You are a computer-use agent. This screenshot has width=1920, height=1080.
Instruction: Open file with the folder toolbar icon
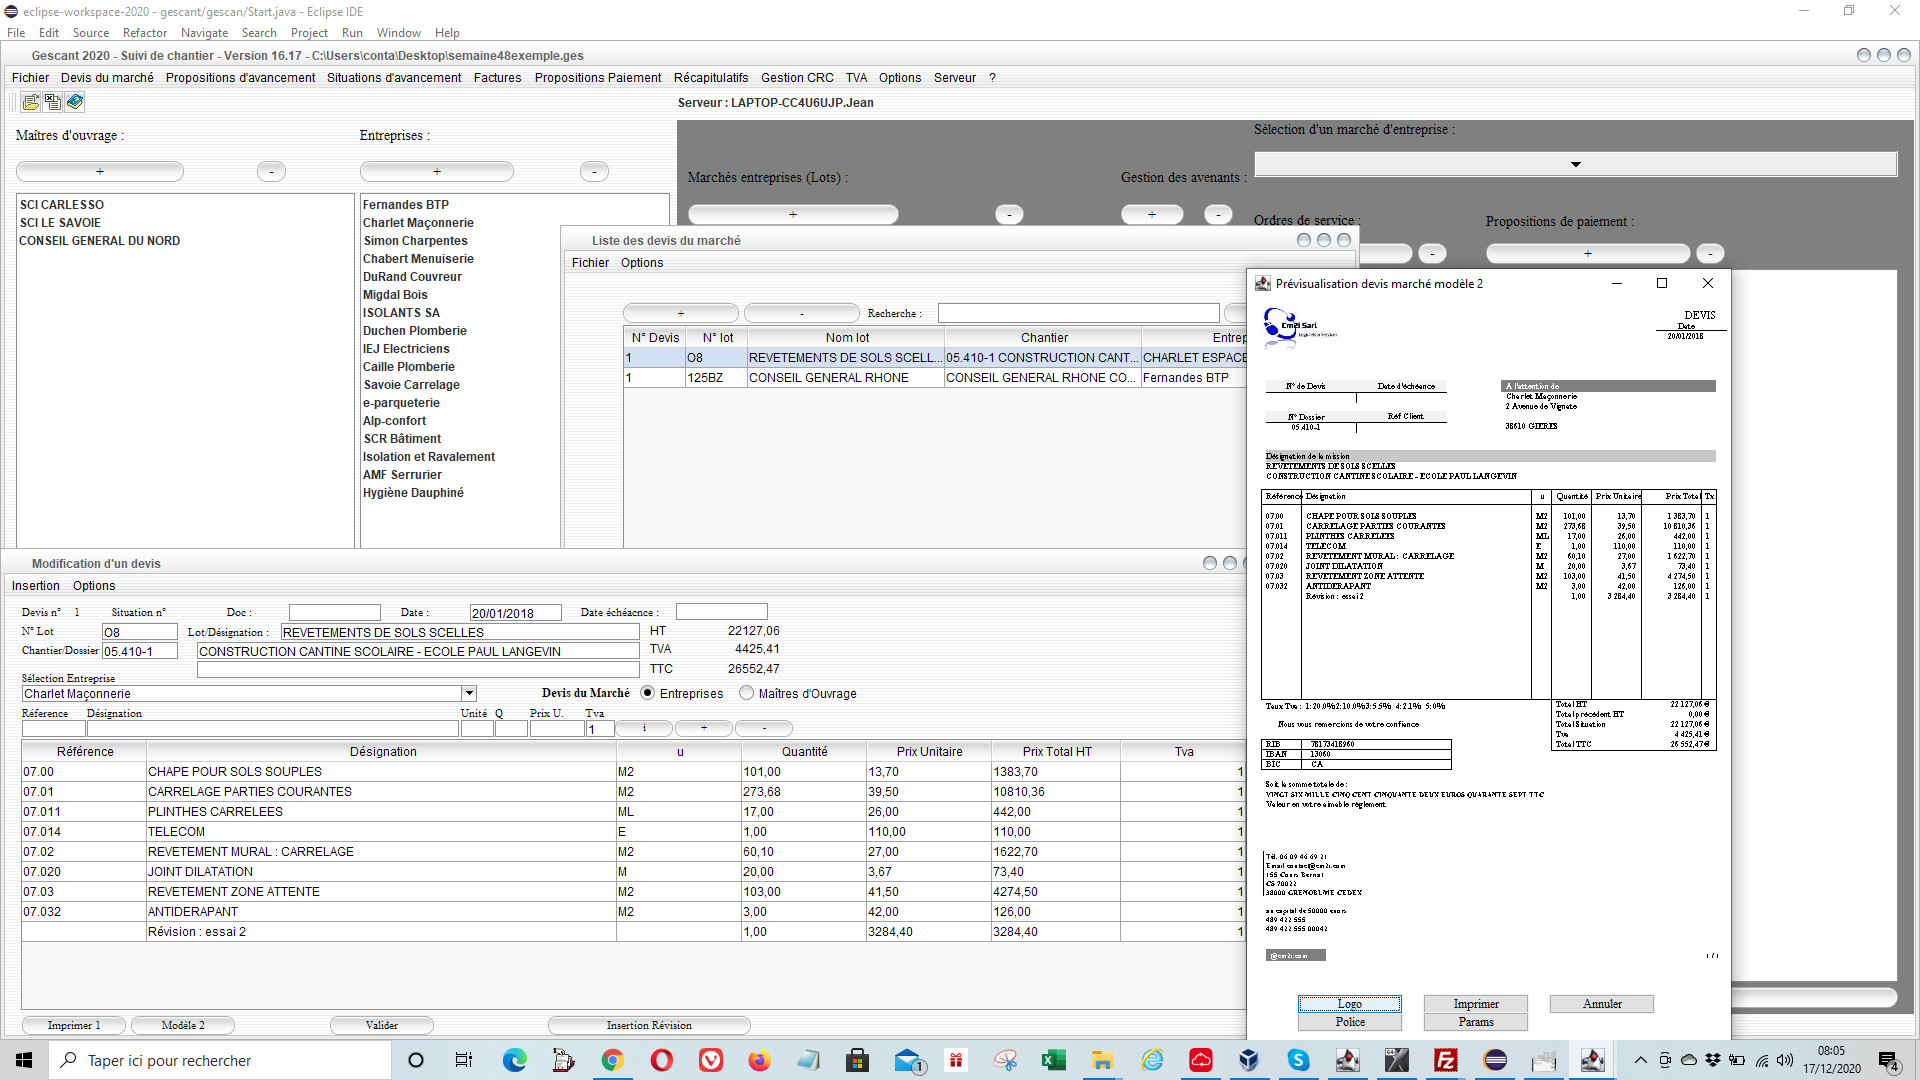pos(30,102)
